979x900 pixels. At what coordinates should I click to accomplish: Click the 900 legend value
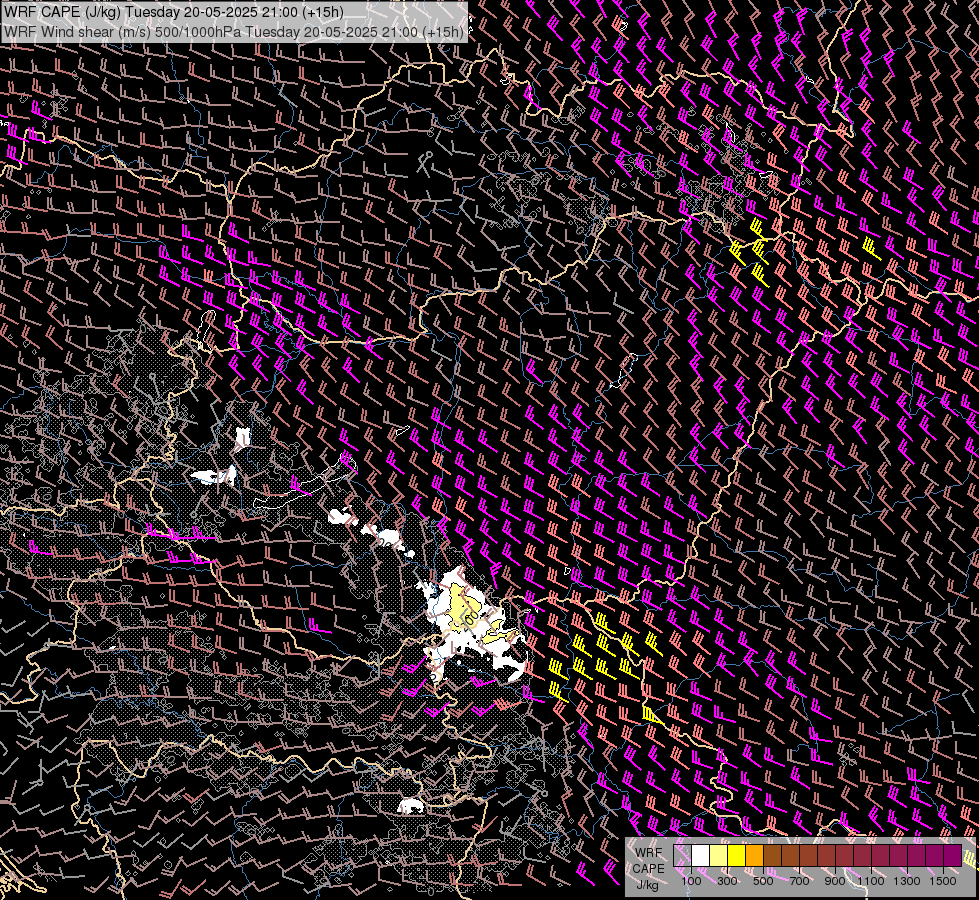click(x=835, y=881)
